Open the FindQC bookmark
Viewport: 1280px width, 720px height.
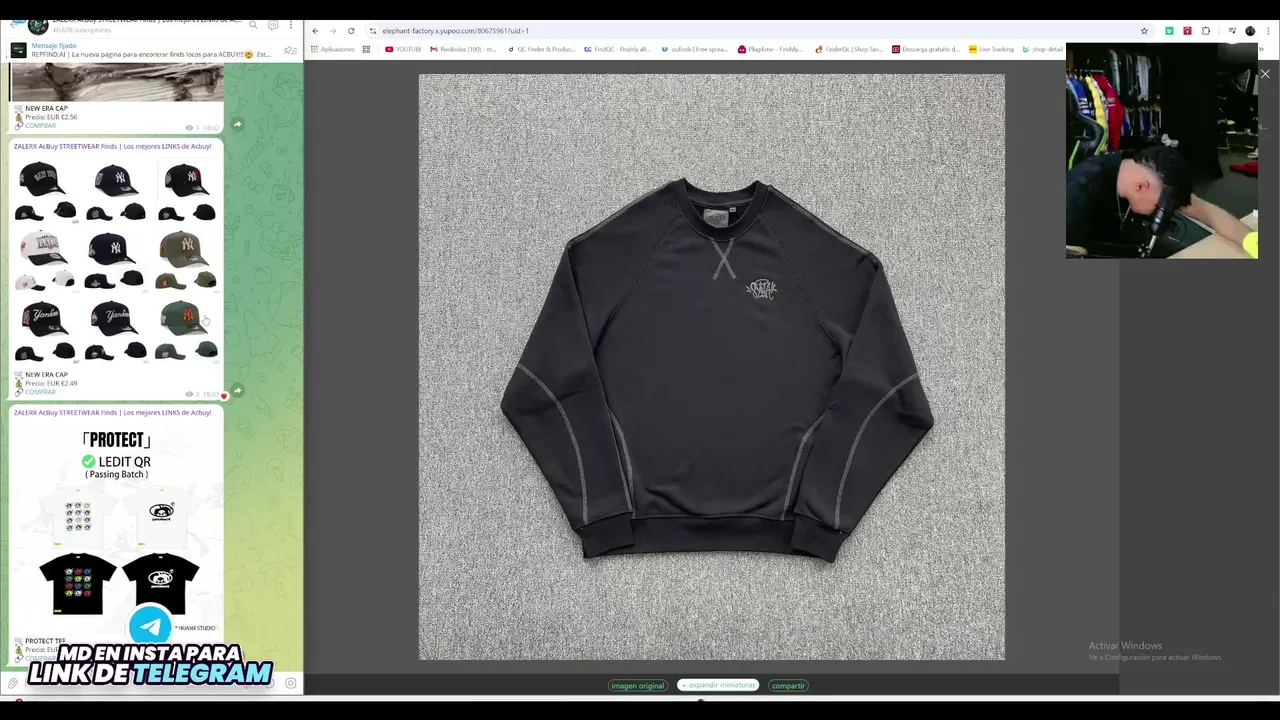click(617, 49)
